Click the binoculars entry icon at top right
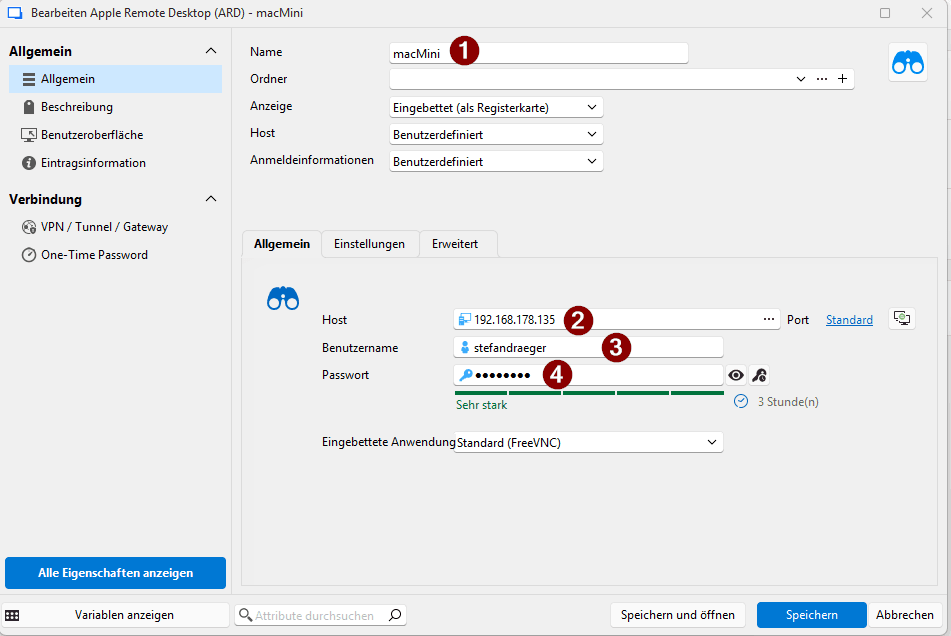This screenshot has width=951, height=636. pos(907,63)
